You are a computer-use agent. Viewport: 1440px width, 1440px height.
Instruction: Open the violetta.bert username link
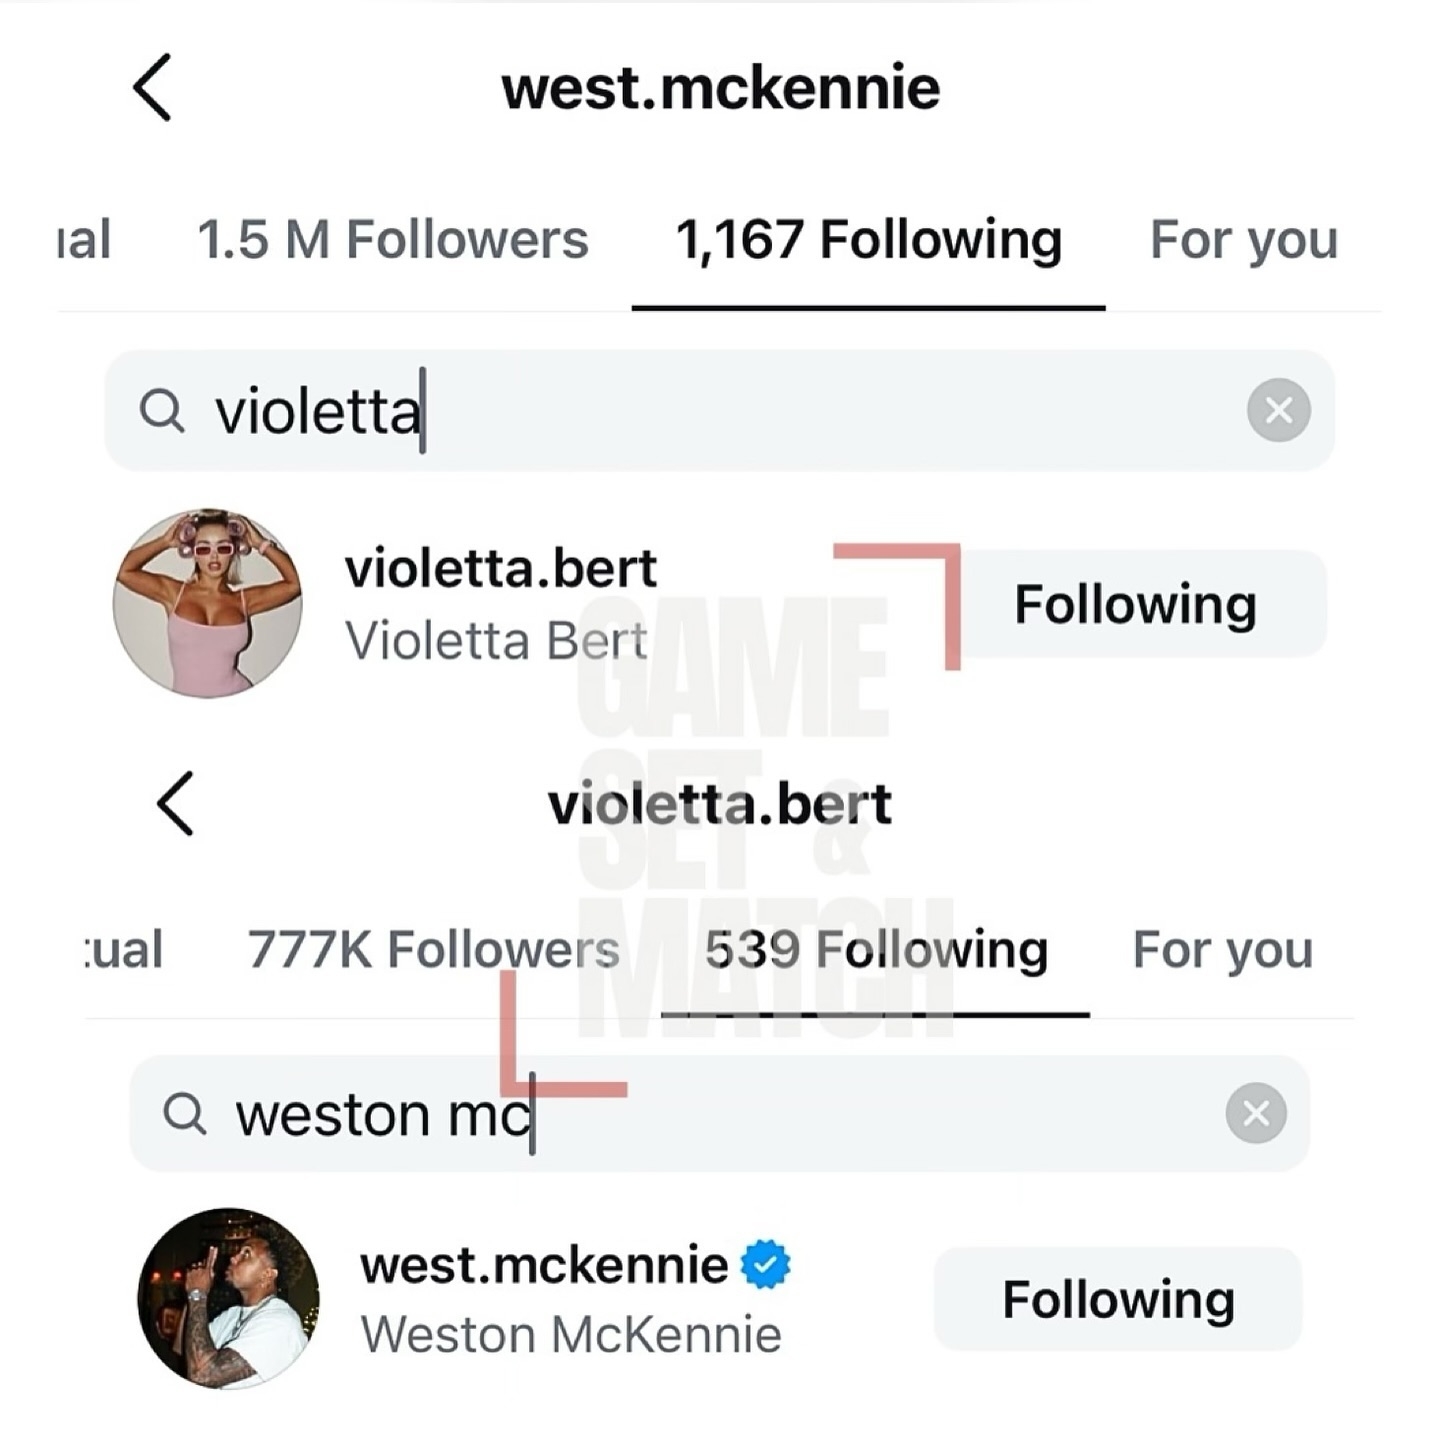point(500,569)
